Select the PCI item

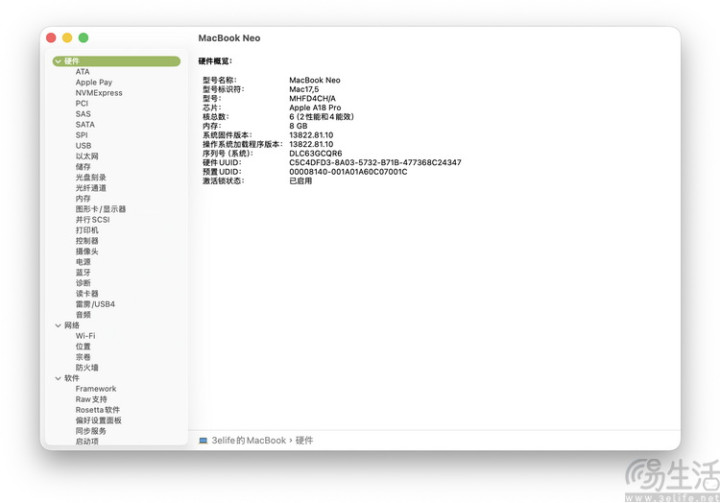point(82,103)
